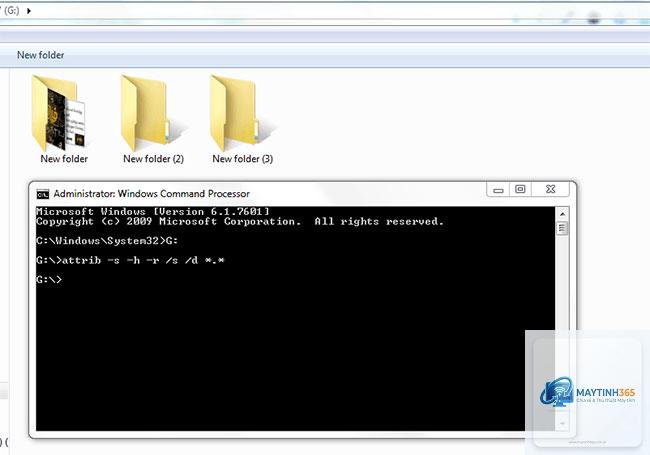Click the 'New folder (2)' name label
Screen dimensions: 650x455
tap(153, 159)
